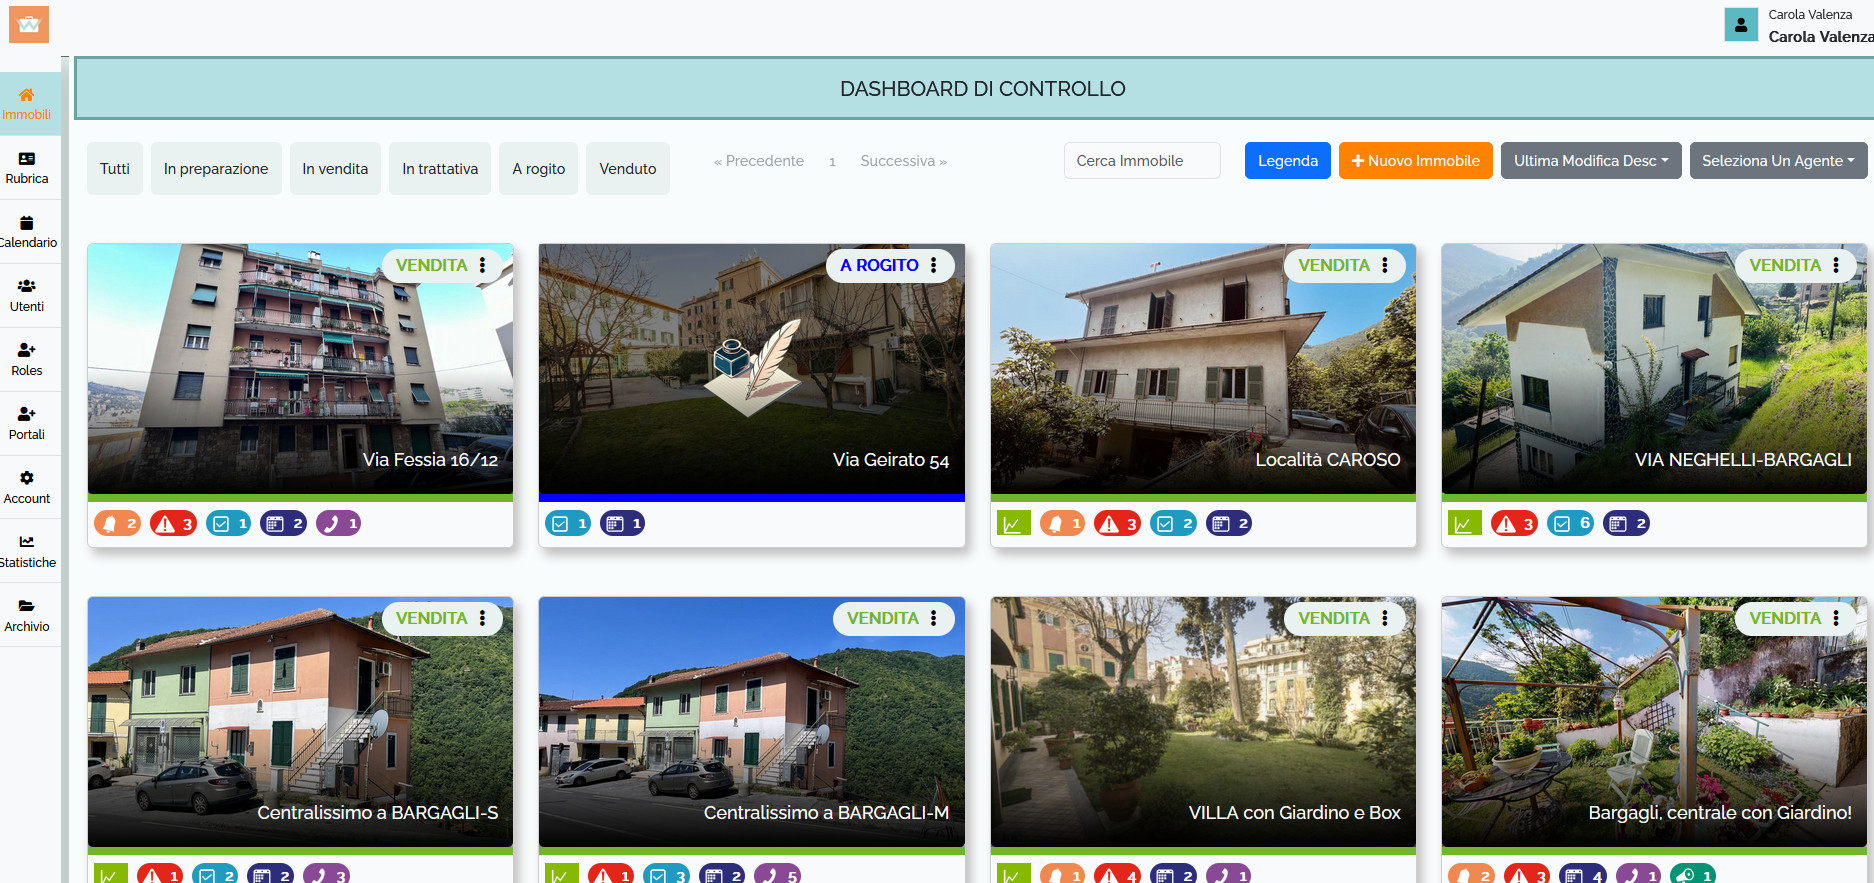The image size is (1874, 883).
Task: Click red warning badge on VIA NEGHELLI-BARGAGLI card
Action: point(1514,523)
